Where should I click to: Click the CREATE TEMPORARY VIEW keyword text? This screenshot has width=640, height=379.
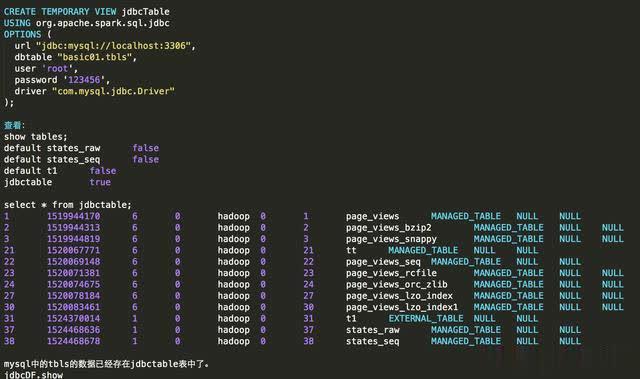[60, 11]
